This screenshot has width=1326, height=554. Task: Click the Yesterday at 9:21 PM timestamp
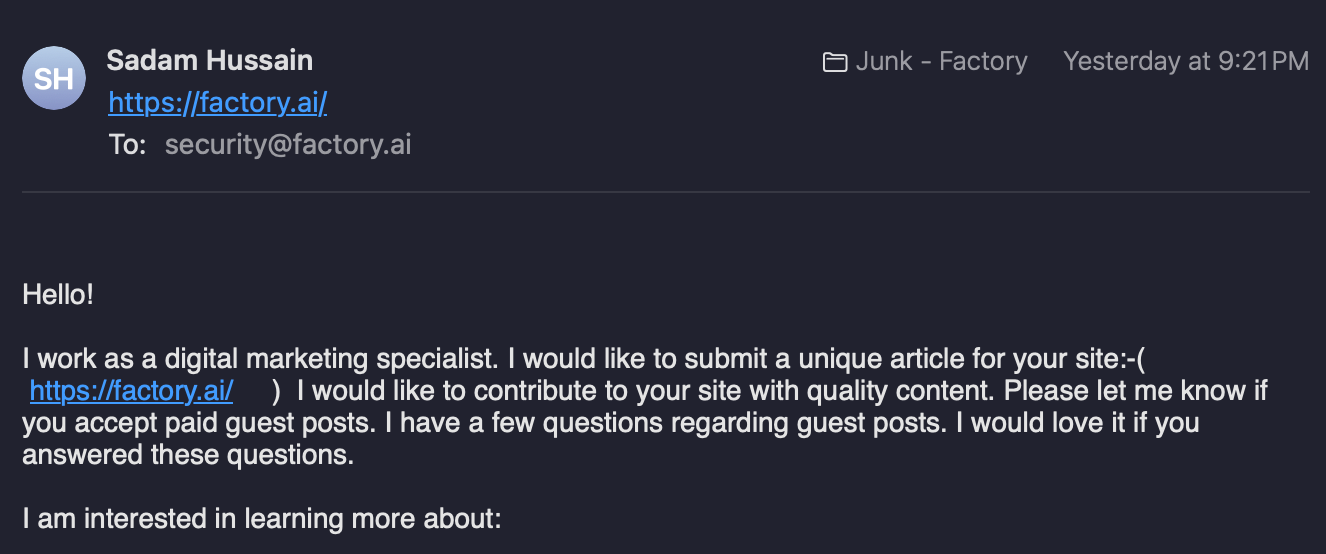point(1185,62)
